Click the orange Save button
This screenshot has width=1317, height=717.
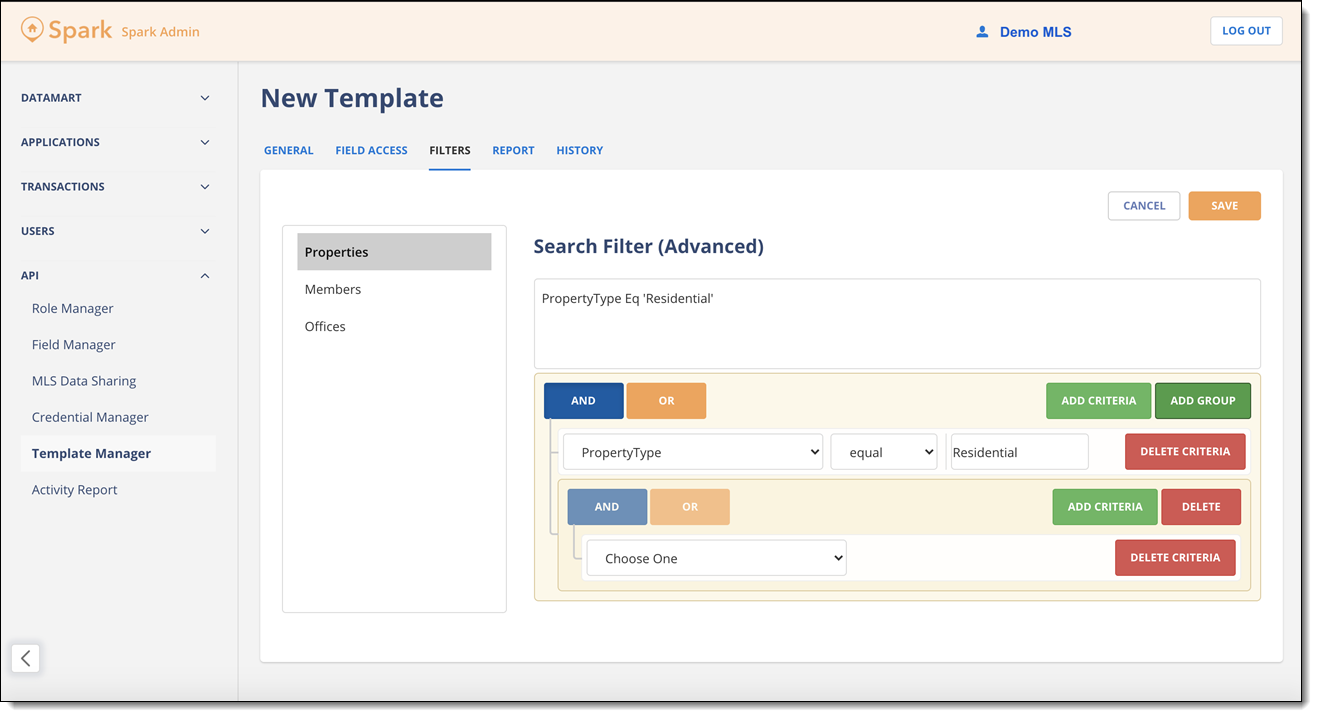(1224, 206)
